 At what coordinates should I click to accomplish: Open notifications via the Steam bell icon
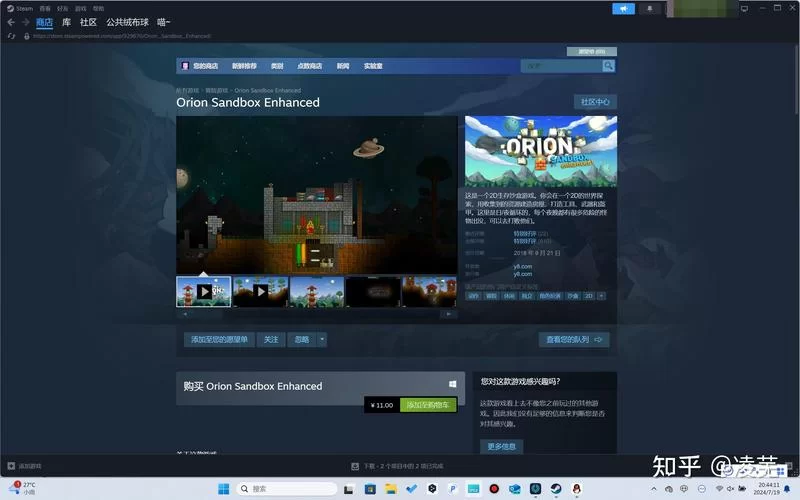(649, 9)
